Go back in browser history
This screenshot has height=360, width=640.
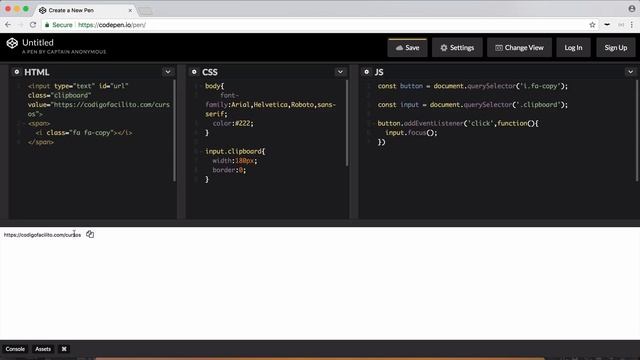pos(8,25)
